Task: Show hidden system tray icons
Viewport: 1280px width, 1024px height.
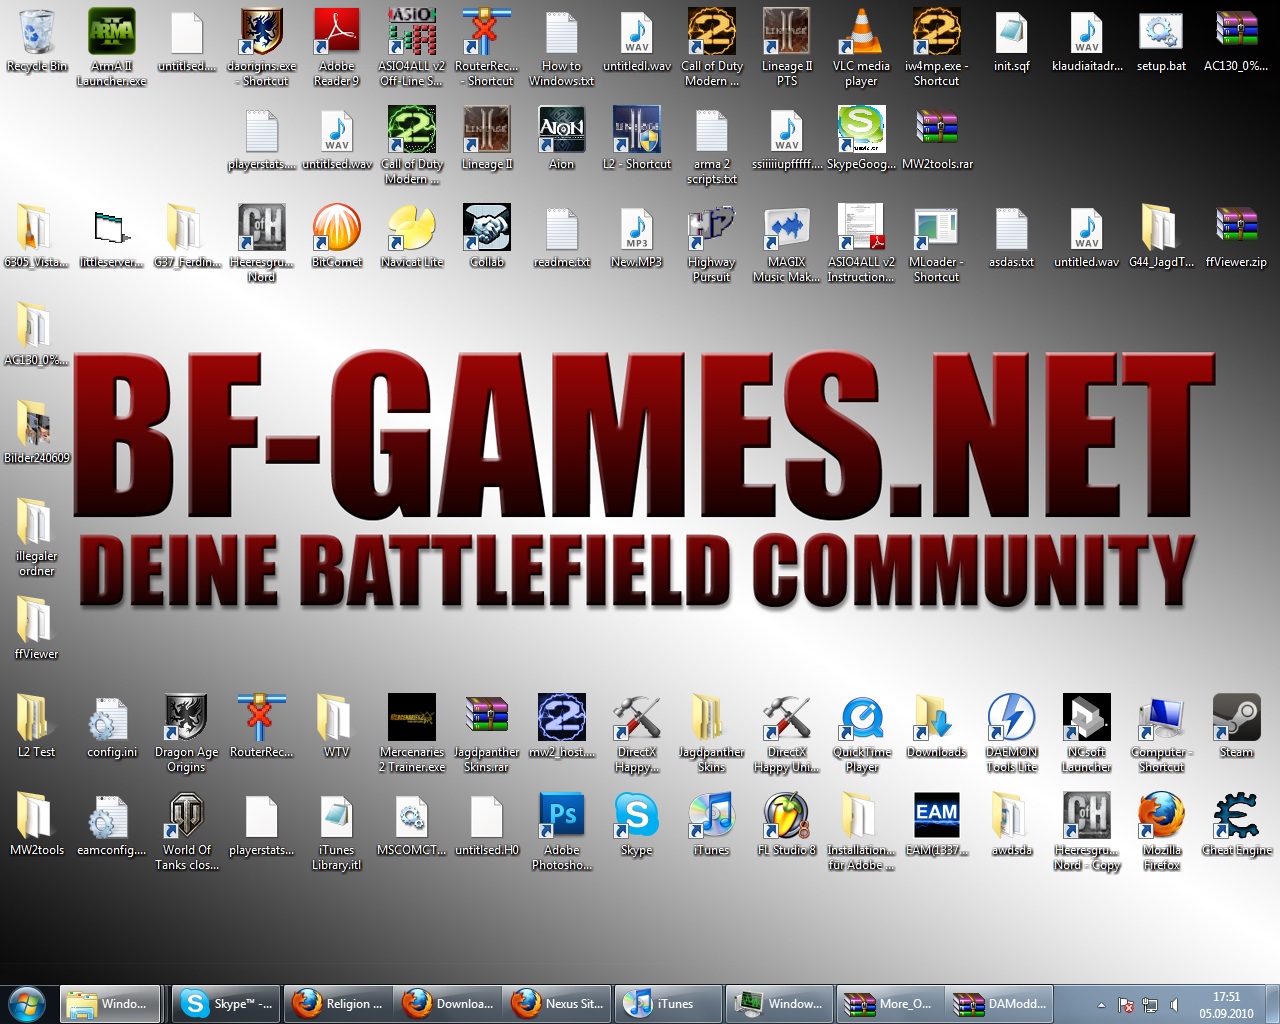Action: point(1101,1005)
